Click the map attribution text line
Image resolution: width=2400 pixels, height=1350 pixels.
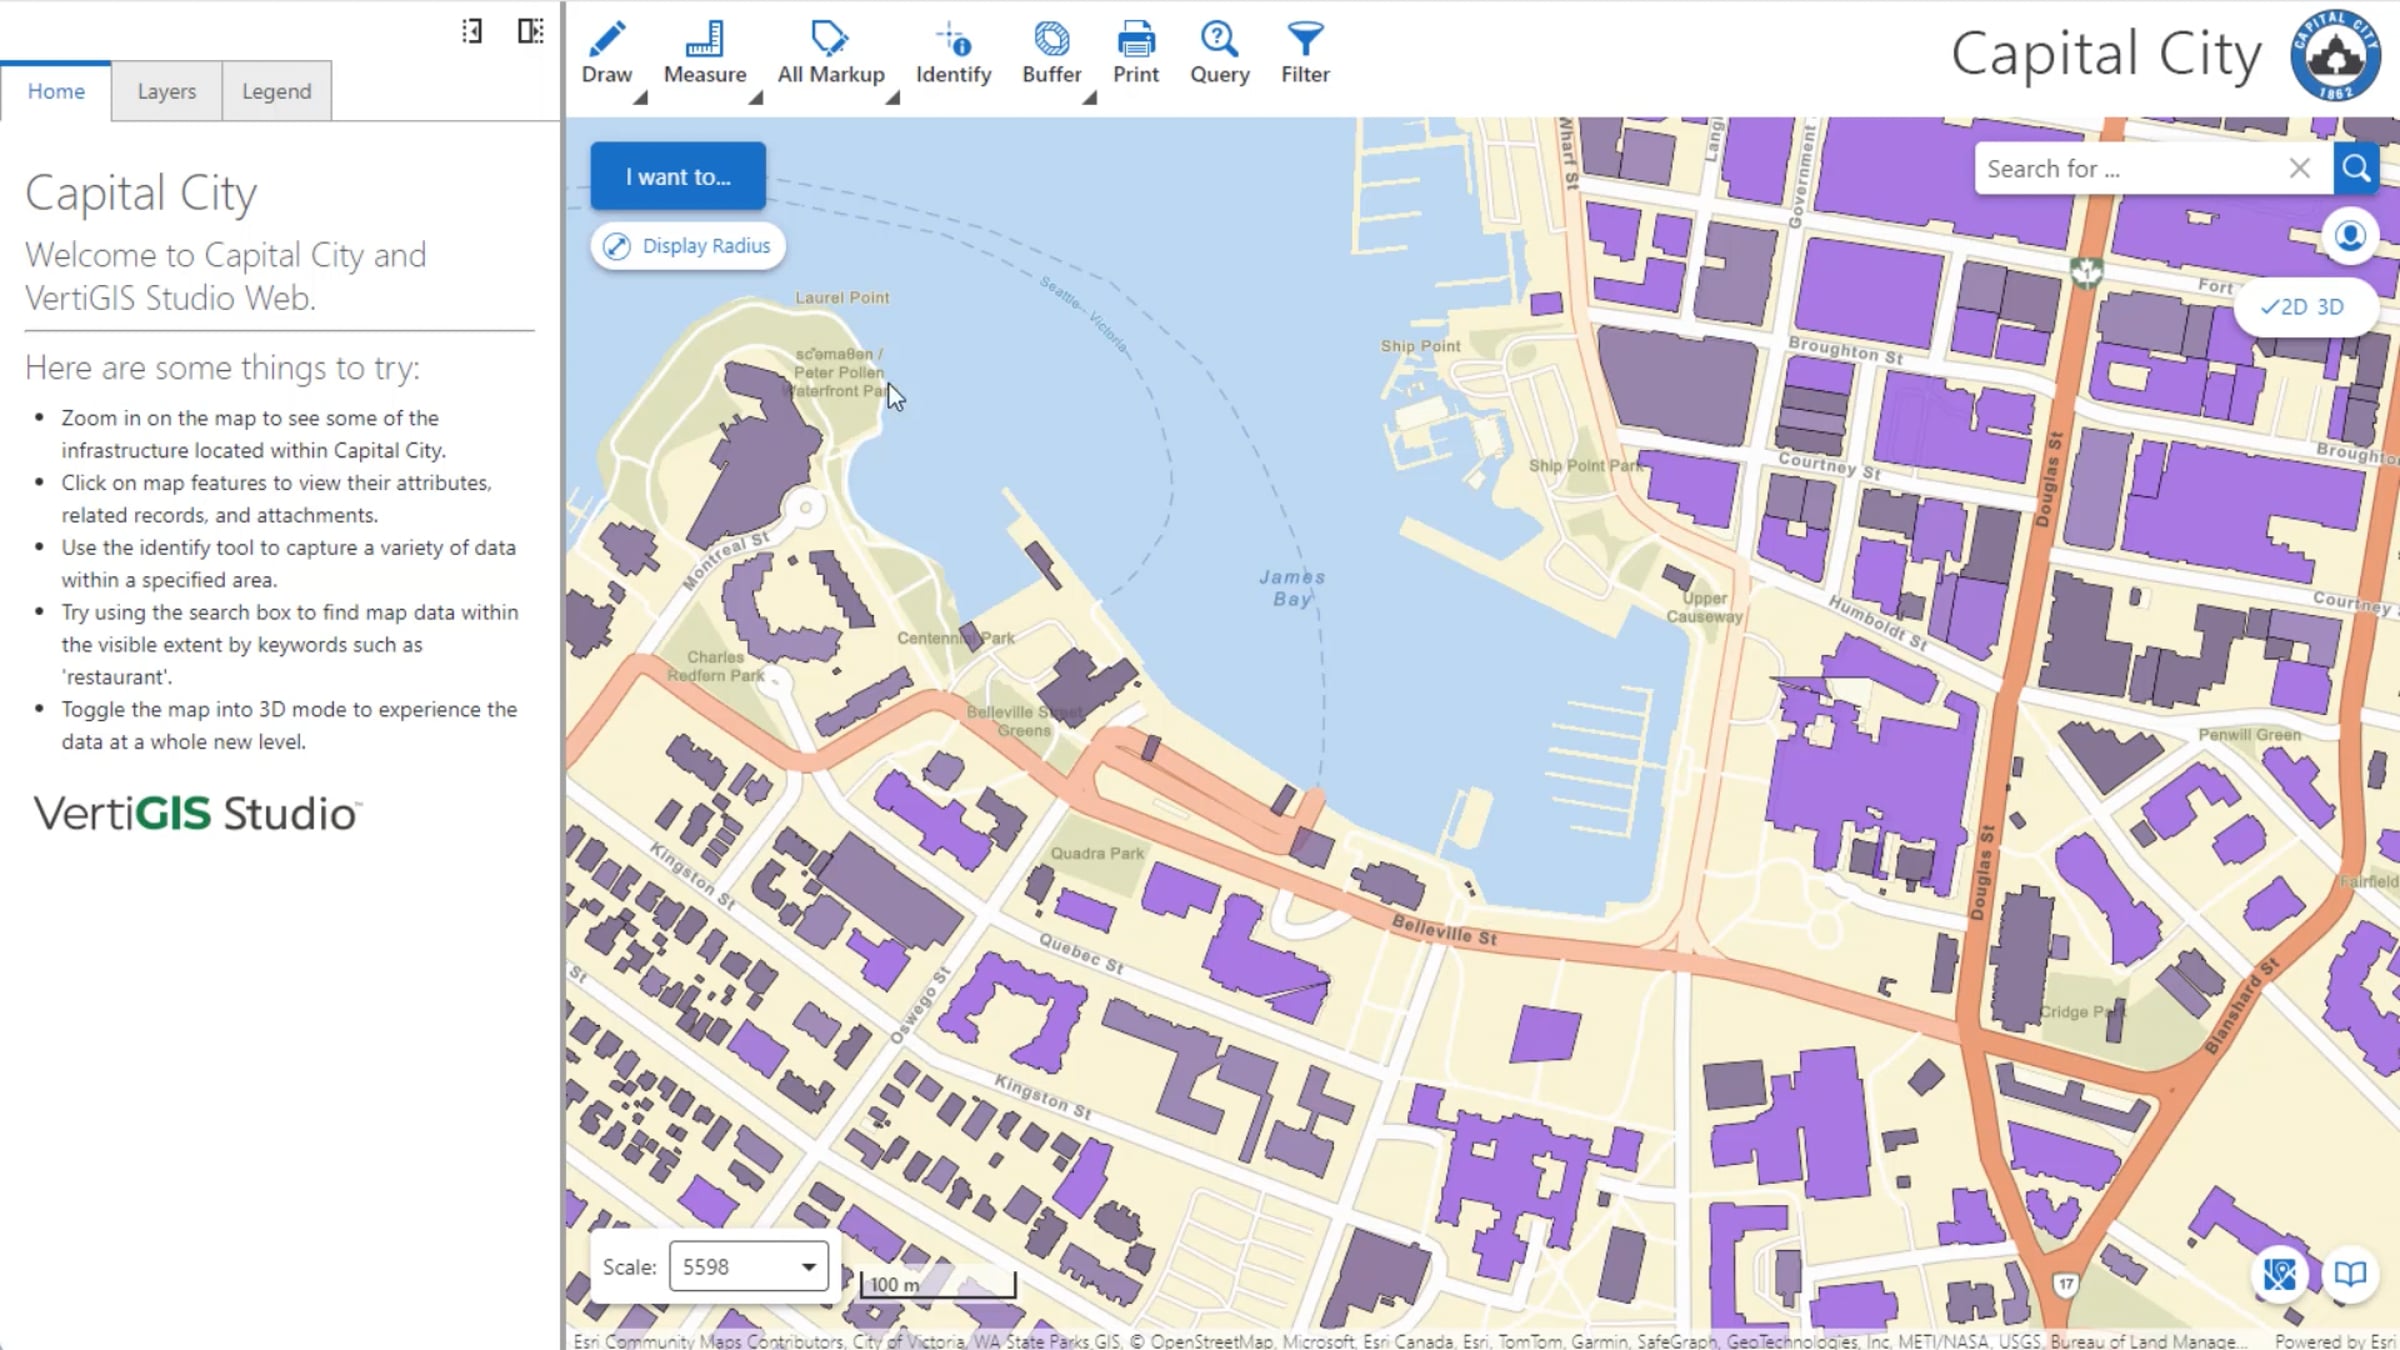(1409, 1341)
